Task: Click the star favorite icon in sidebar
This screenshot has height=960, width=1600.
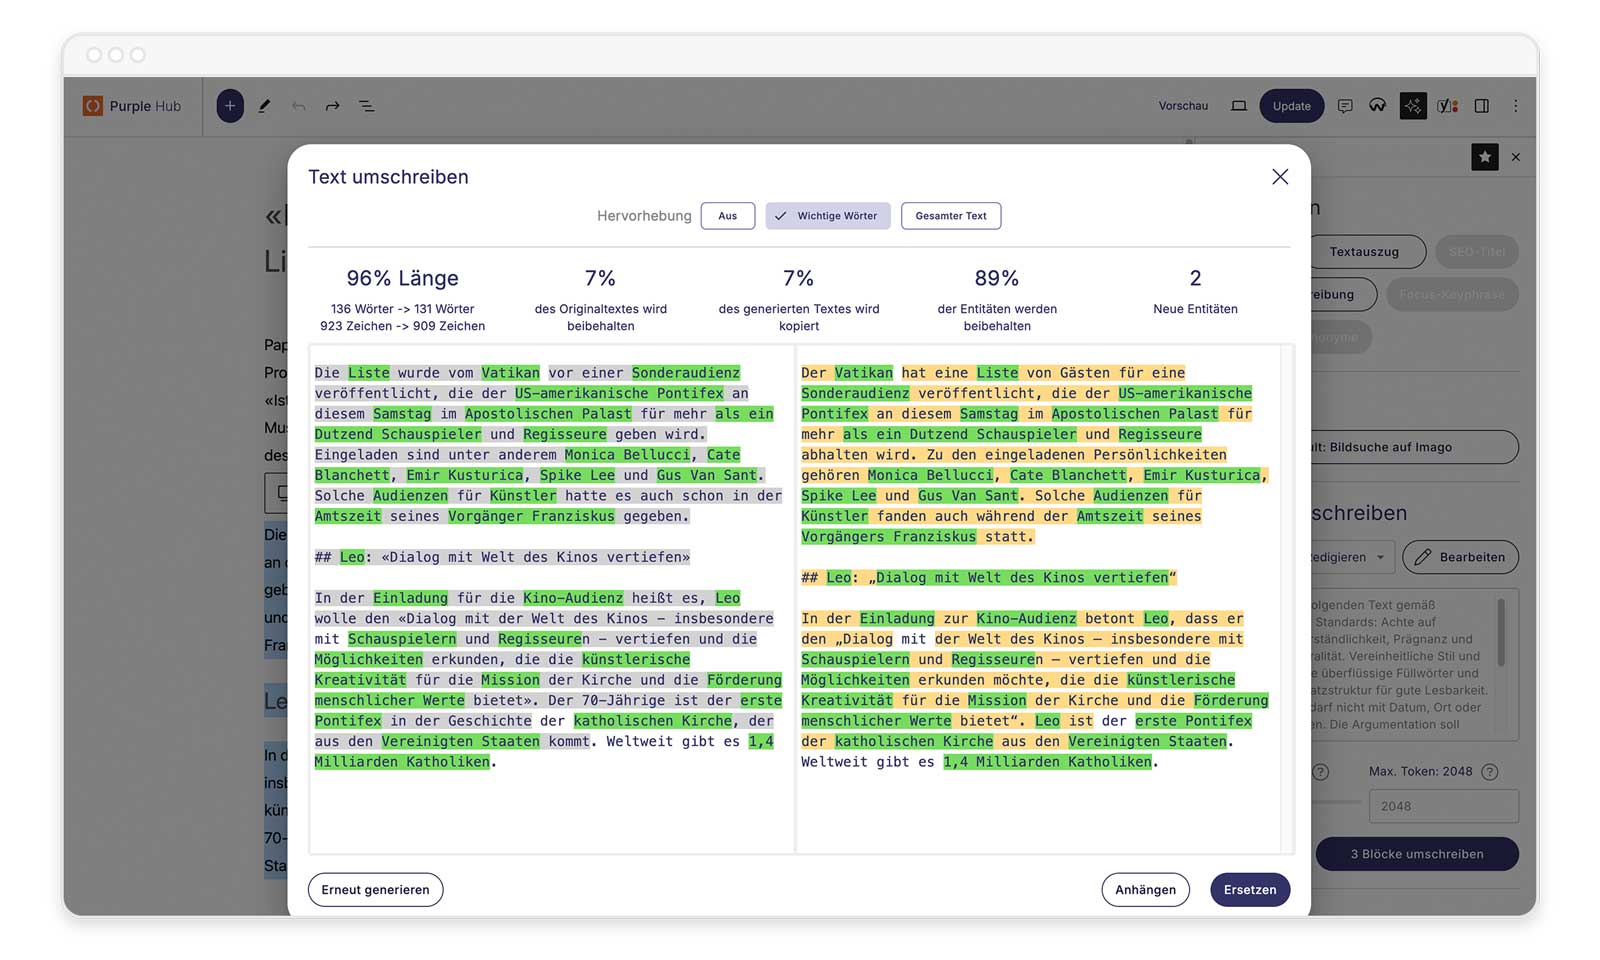Action: click(1485, 157)
